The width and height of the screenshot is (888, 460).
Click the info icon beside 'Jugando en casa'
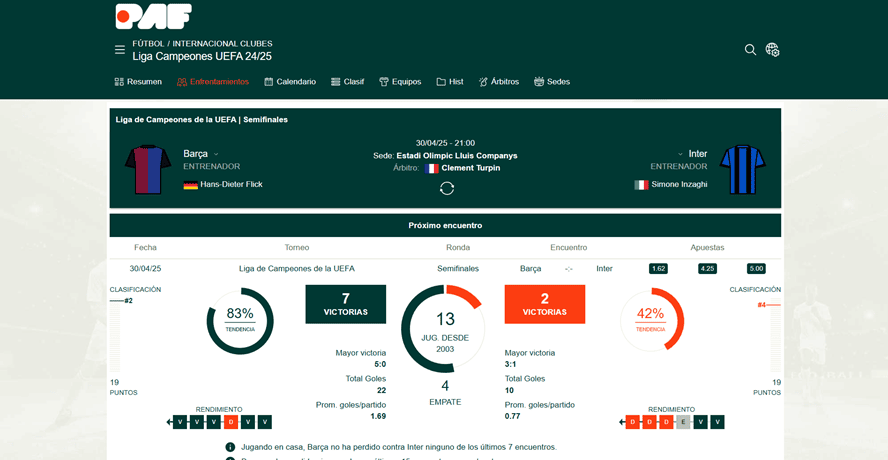pyautogui.click(x=230, y=447)
